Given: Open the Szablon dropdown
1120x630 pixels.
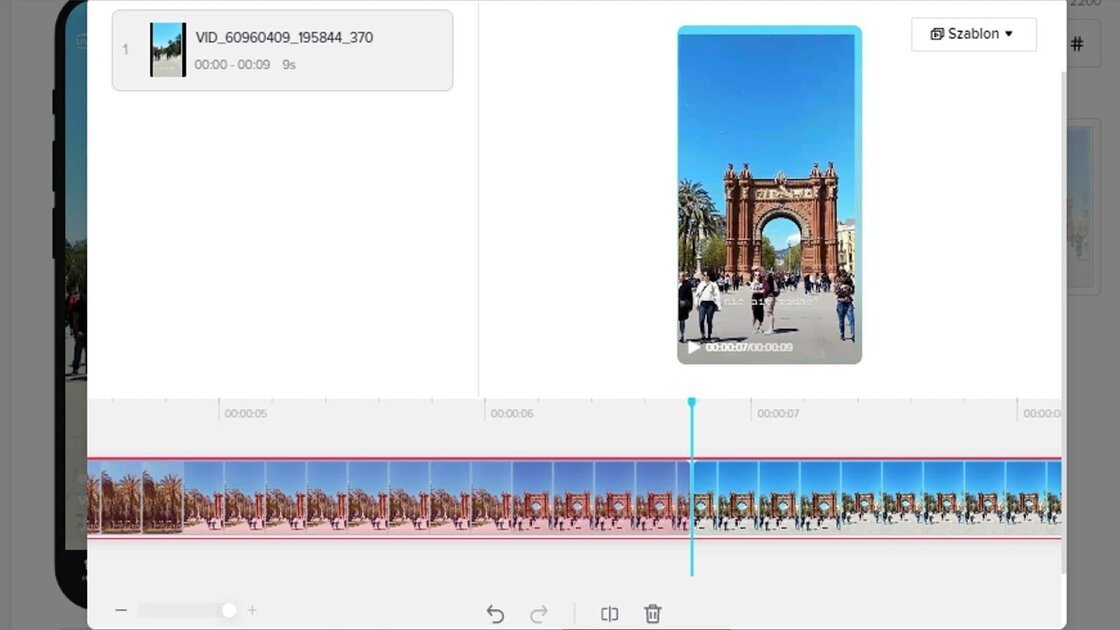Looking at the screenshot, I should pyautogui.click(x=973, y=34).
